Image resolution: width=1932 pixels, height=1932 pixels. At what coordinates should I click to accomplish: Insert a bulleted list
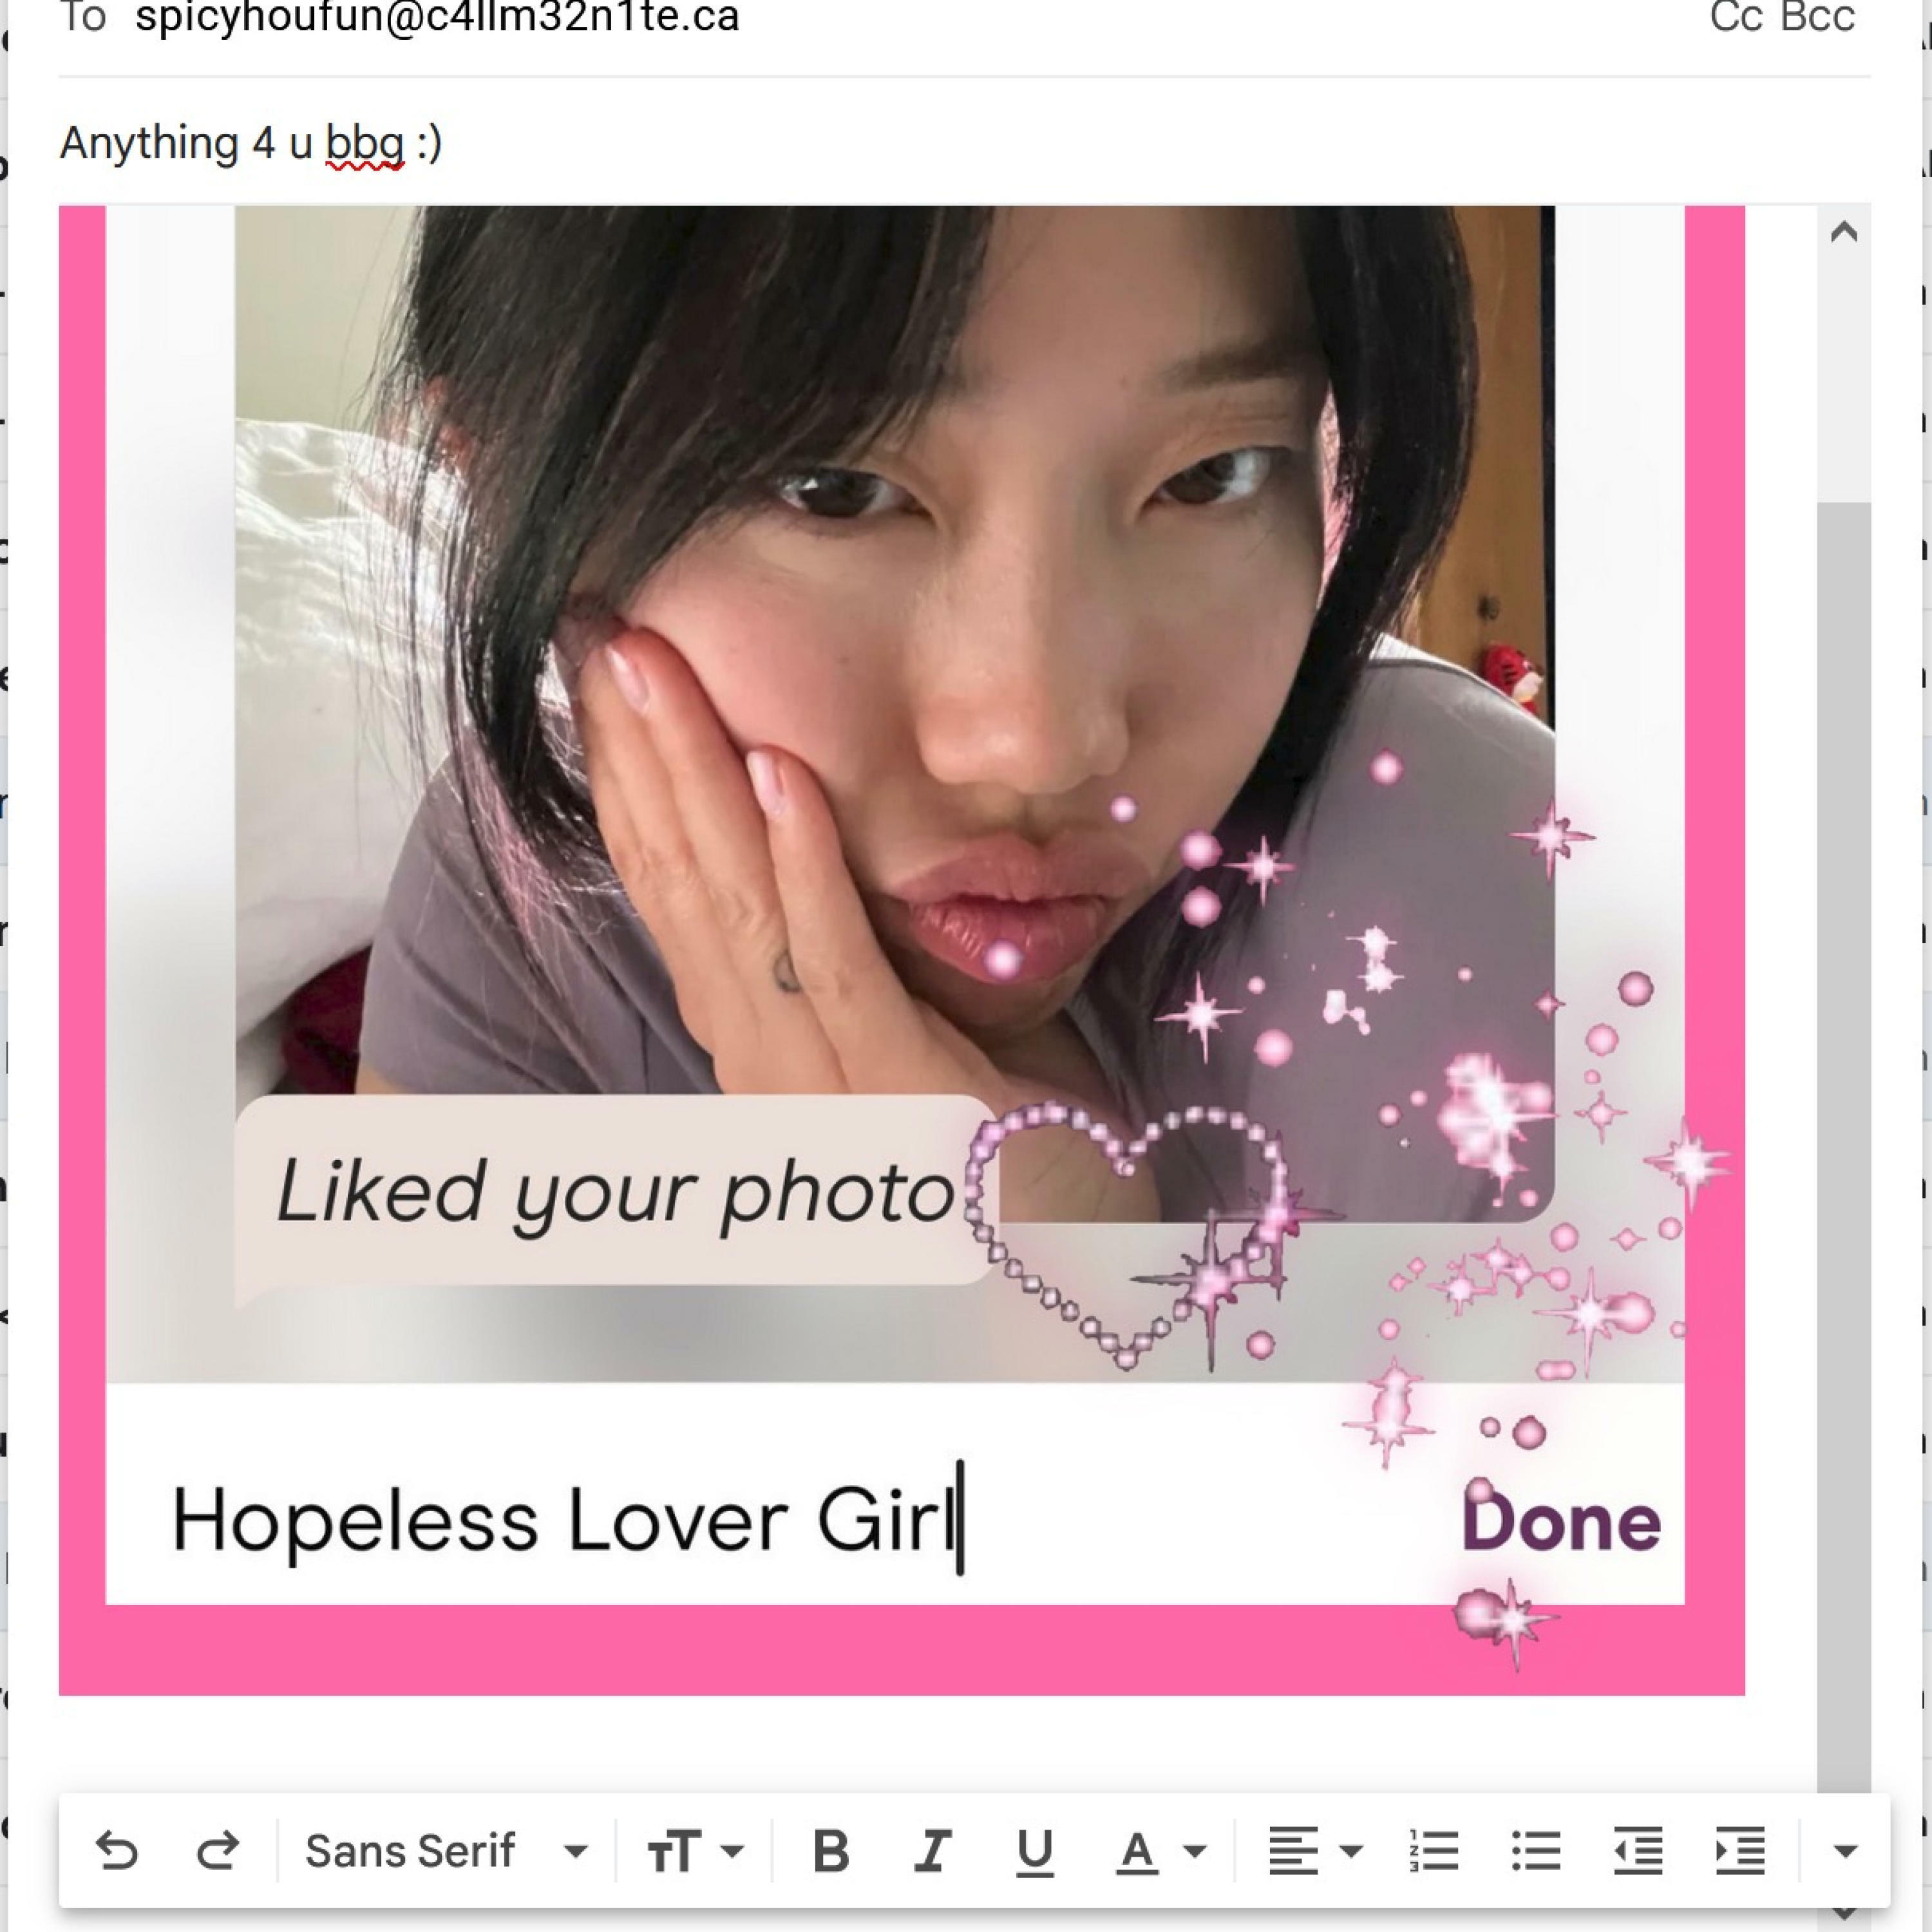tap(1536, 1851)
